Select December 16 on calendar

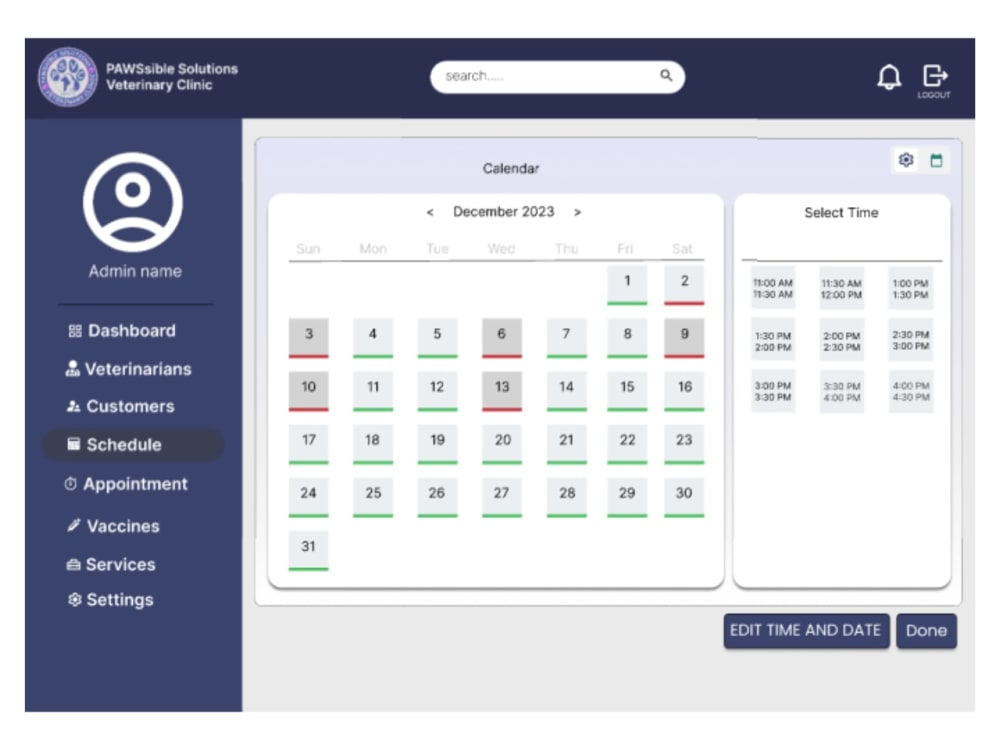tap(684, 390)
